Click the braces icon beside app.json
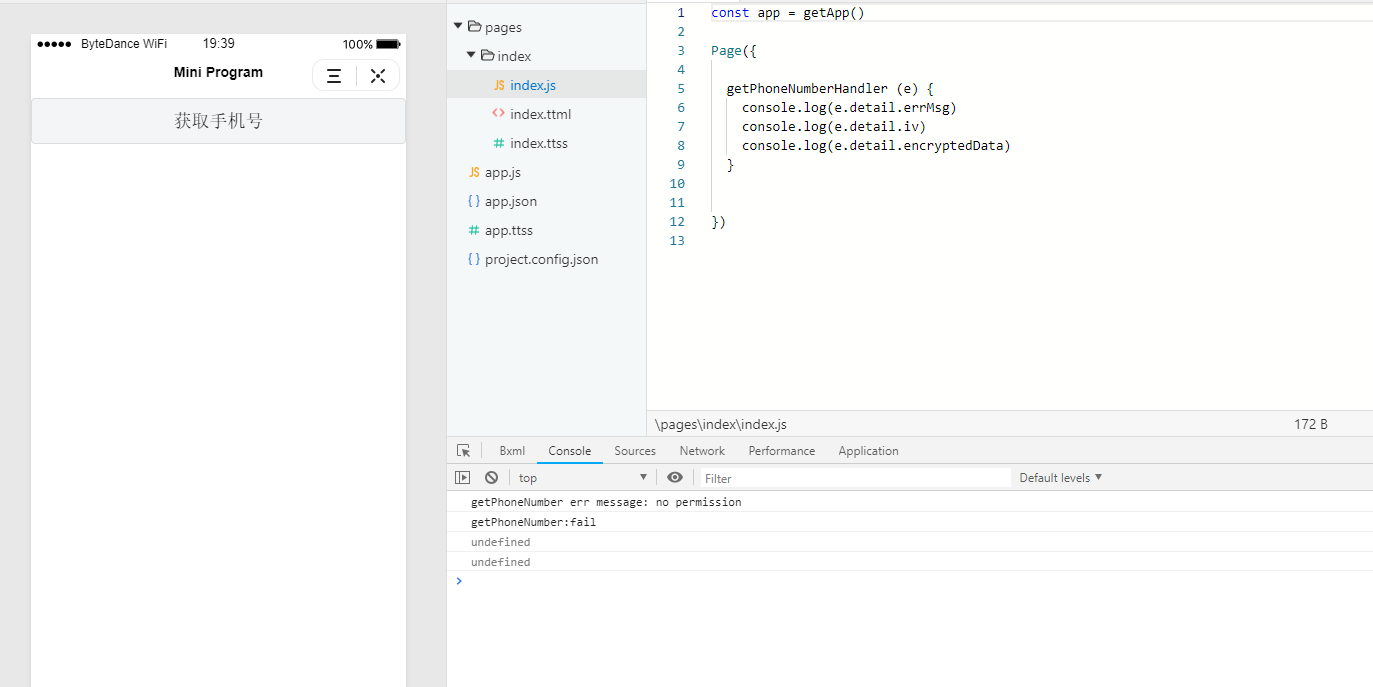Viewport: 1373px width, 687px height. (x=474, y=201)
